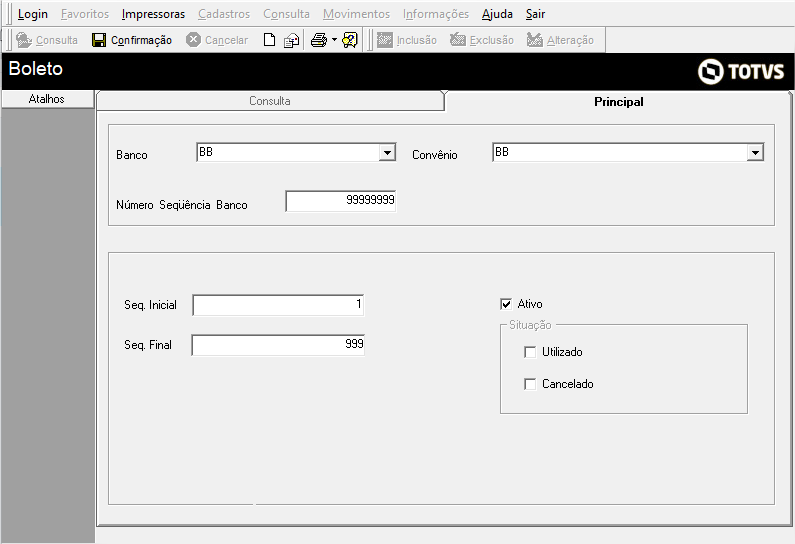The height and width of the screenshot is (544, 795).
Task: Click the Cancelar toolbar label
Action: tap(227, 40)
